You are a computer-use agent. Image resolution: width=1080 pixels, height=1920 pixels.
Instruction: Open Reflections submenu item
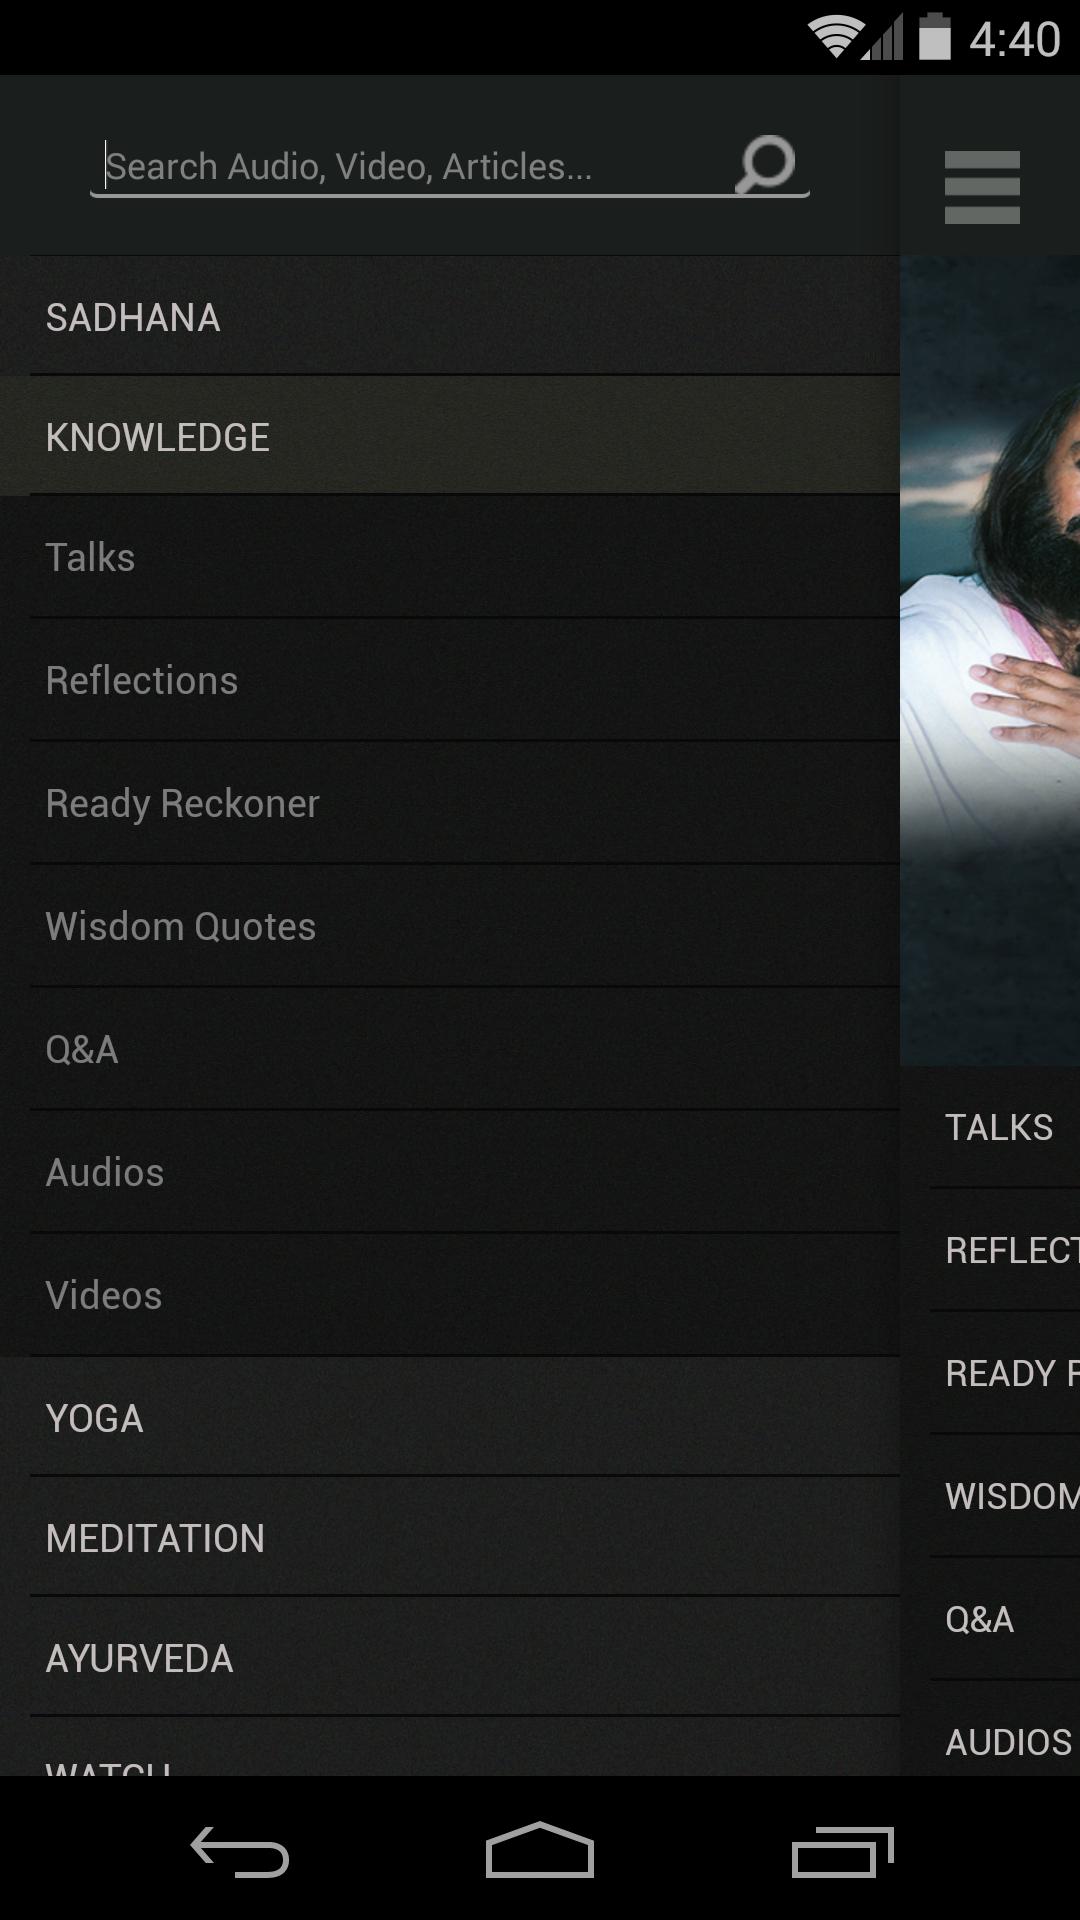pos(450,680)
